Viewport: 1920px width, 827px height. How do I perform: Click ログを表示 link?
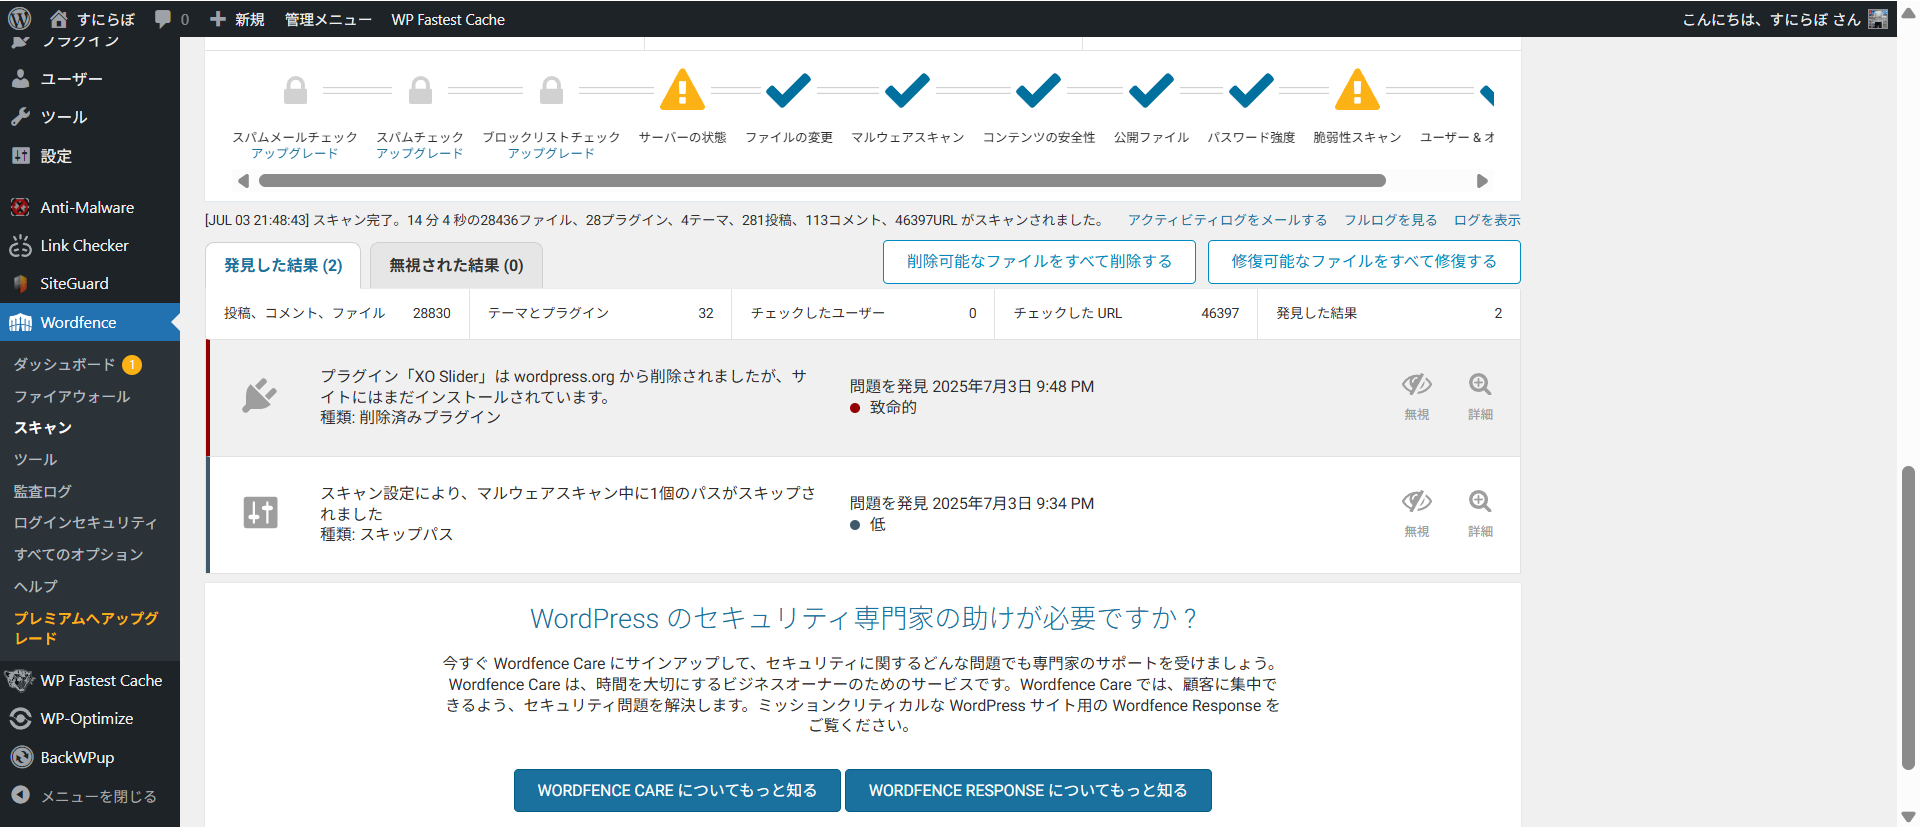[1487, 220]
